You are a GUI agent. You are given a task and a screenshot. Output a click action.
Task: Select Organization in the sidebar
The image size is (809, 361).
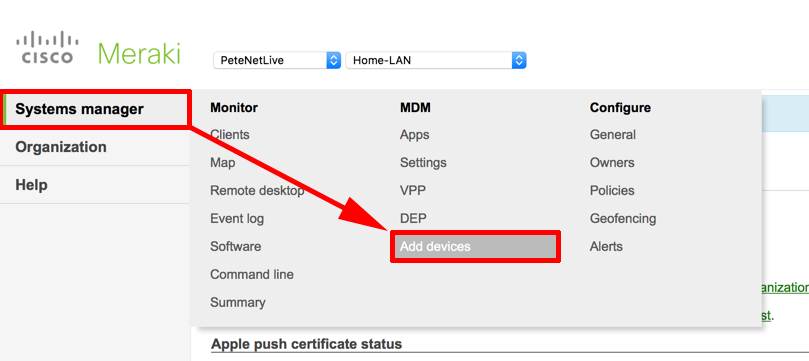pos(61,147)
